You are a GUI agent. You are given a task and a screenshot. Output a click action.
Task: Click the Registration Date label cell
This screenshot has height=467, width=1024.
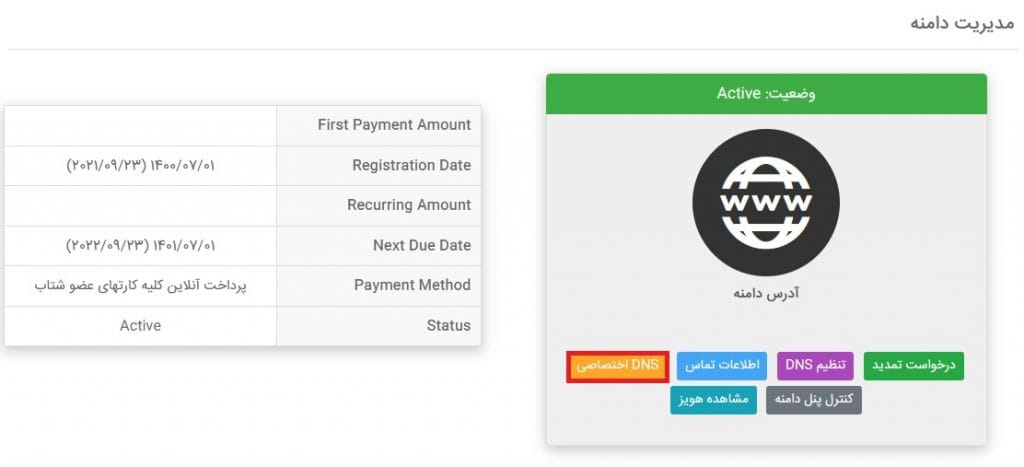[x=379, y=166]
